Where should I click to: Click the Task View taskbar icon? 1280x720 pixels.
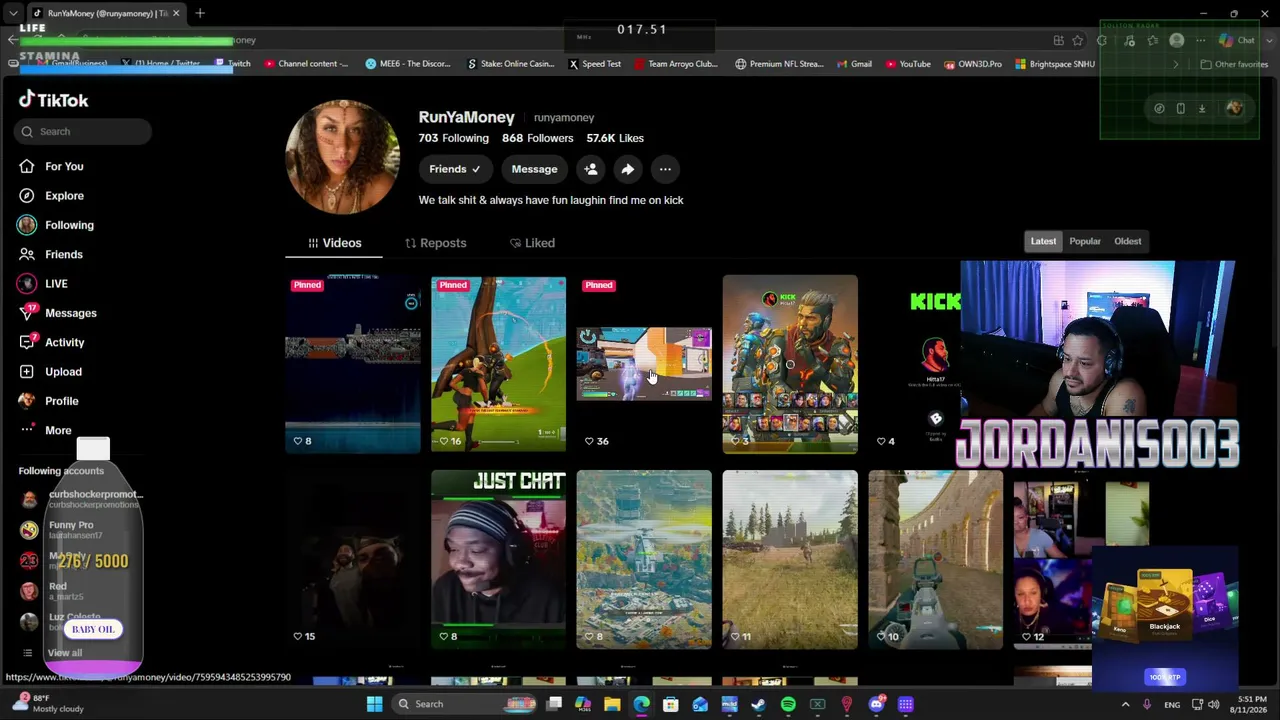tap(554, 704)
